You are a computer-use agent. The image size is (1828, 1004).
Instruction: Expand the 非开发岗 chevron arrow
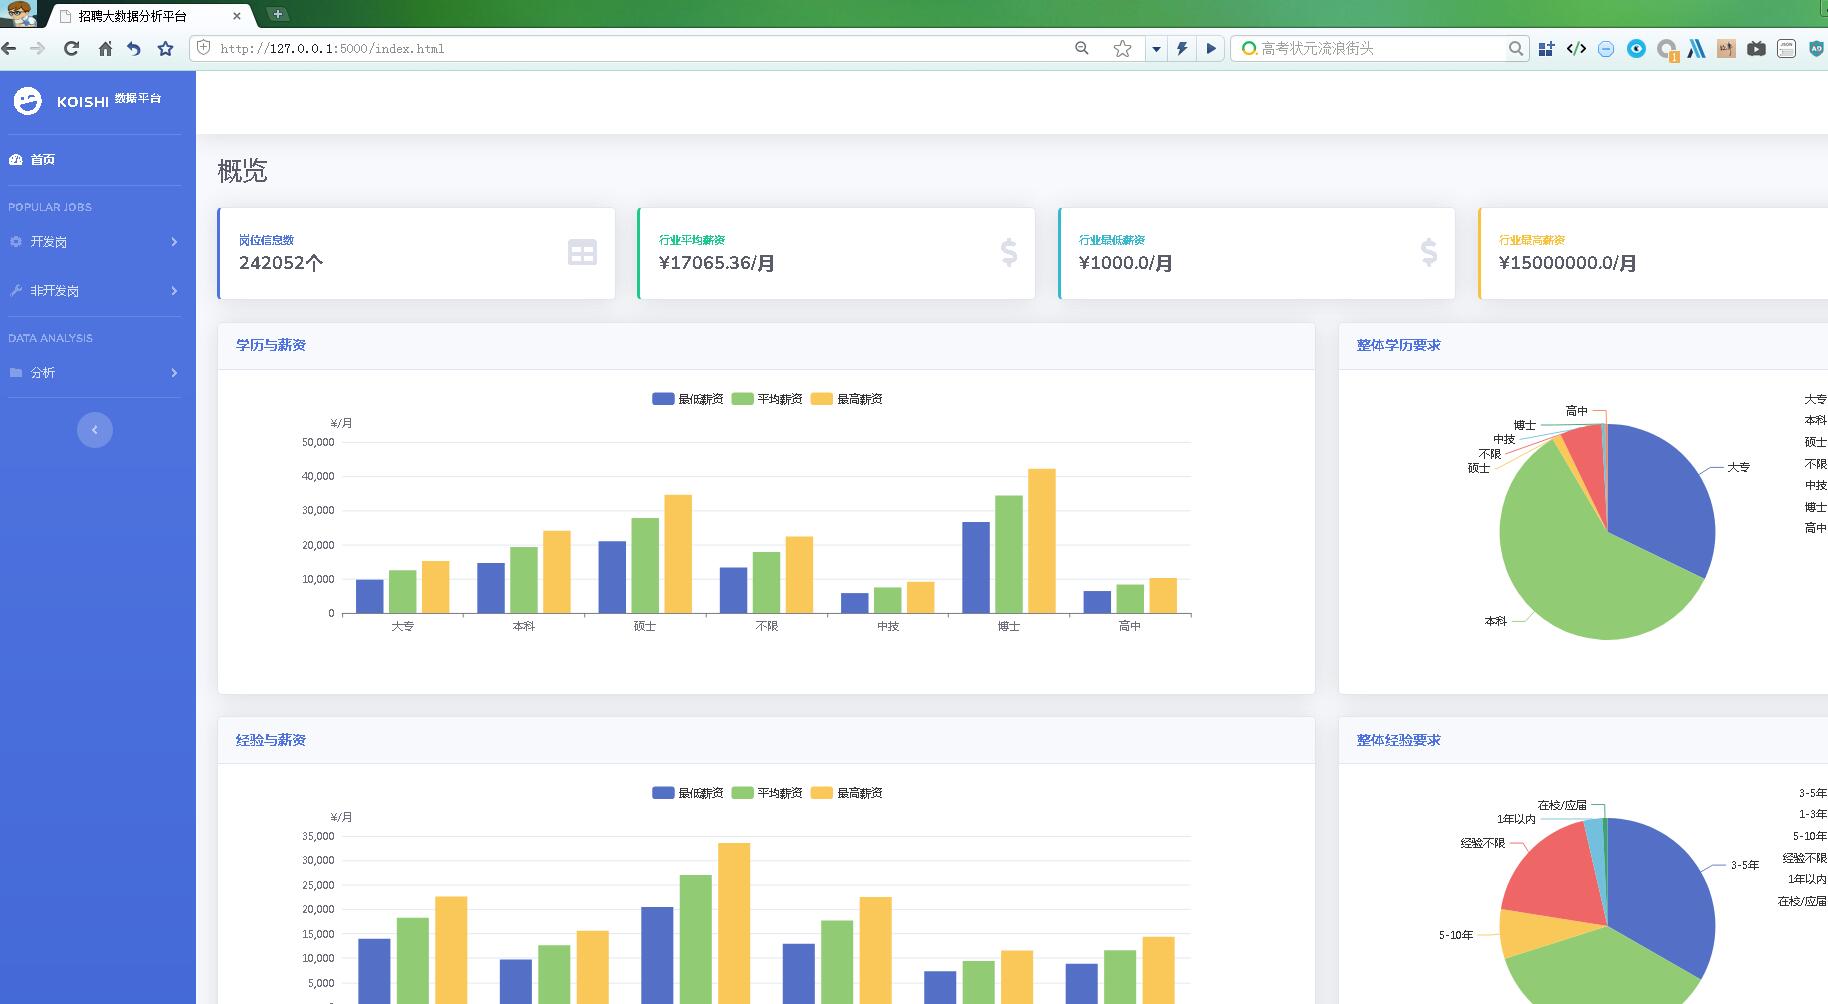[x=174, y=291]
